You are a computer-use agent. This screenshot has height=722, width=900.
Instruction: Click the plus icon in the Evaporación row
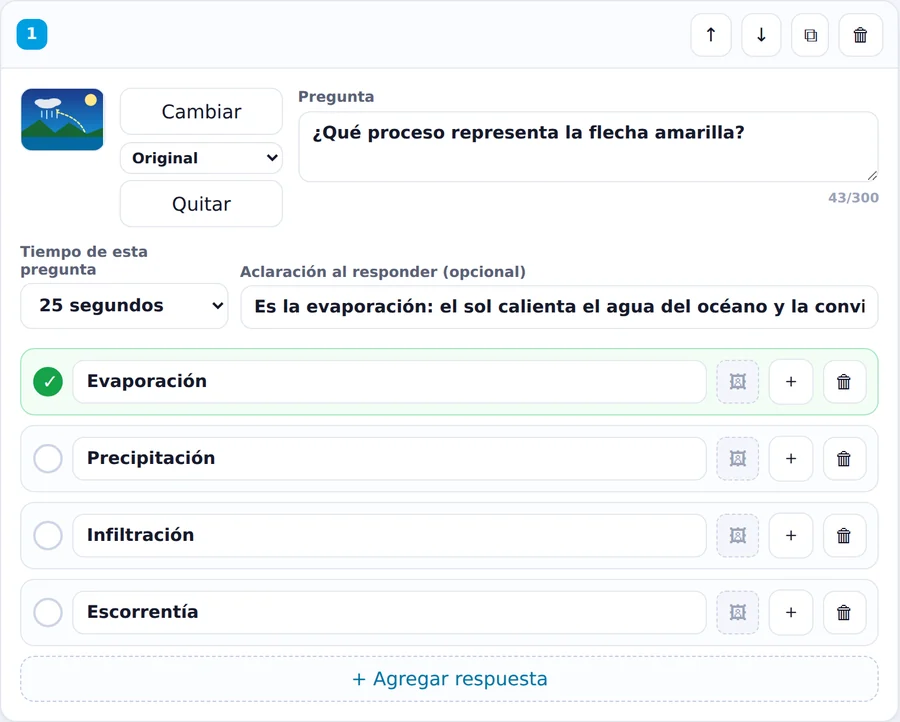click(791, 382)
